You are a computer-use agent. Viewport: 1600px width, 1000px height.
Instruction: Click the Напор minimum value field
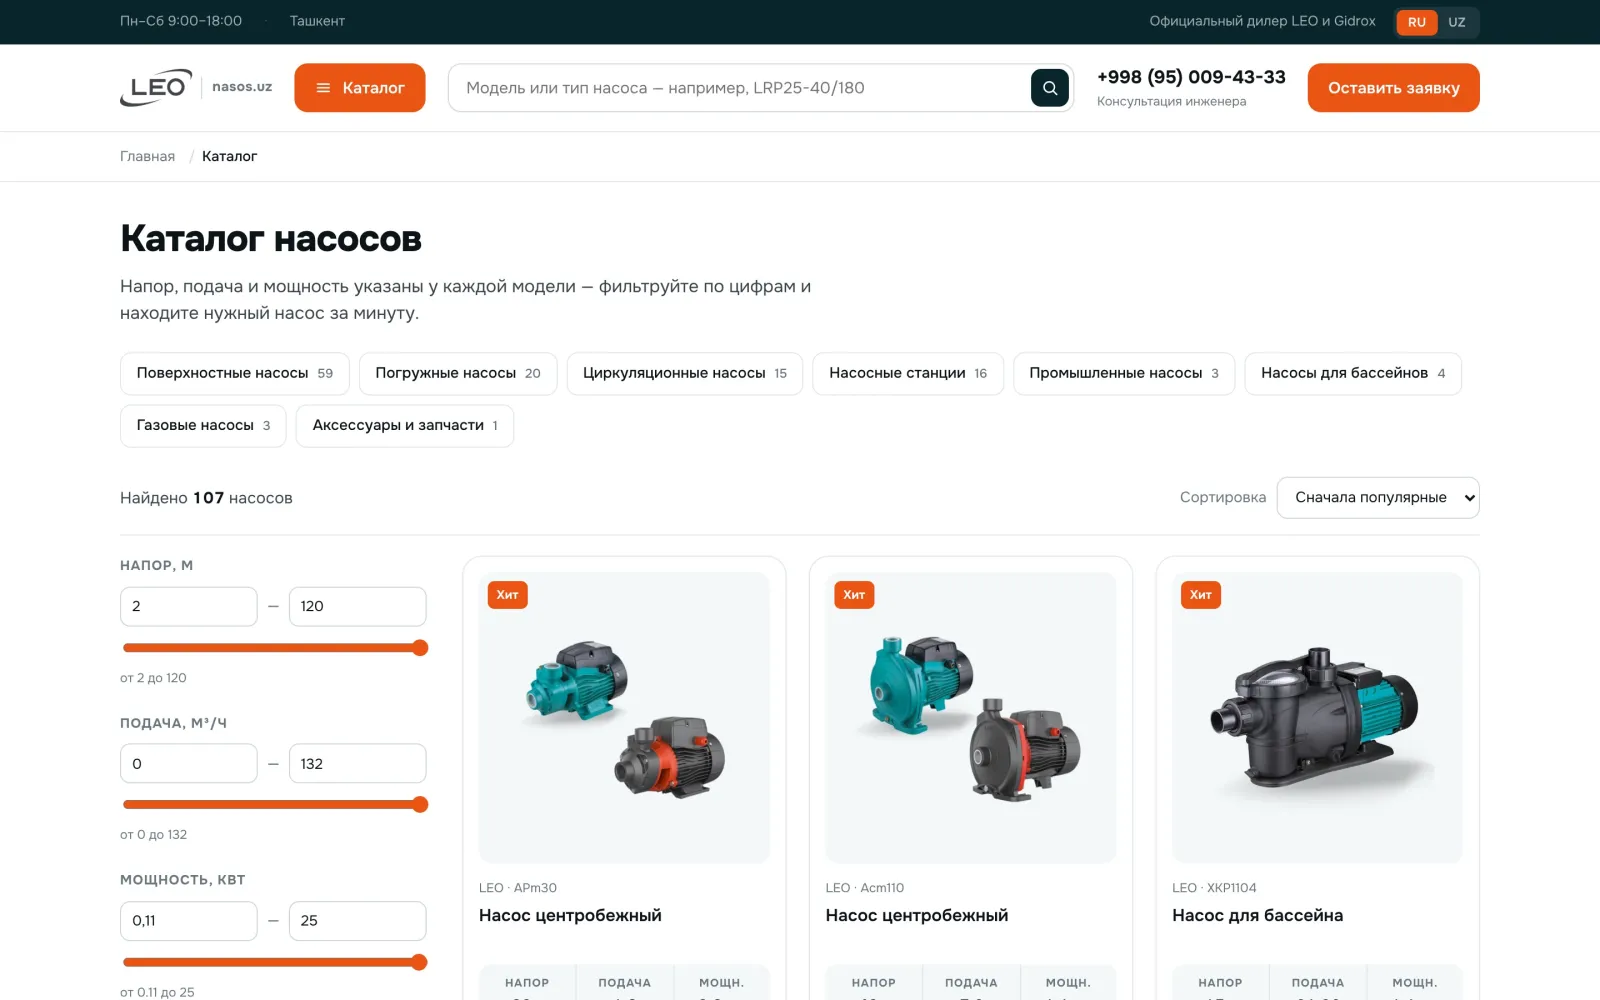[x=189, y=606]
